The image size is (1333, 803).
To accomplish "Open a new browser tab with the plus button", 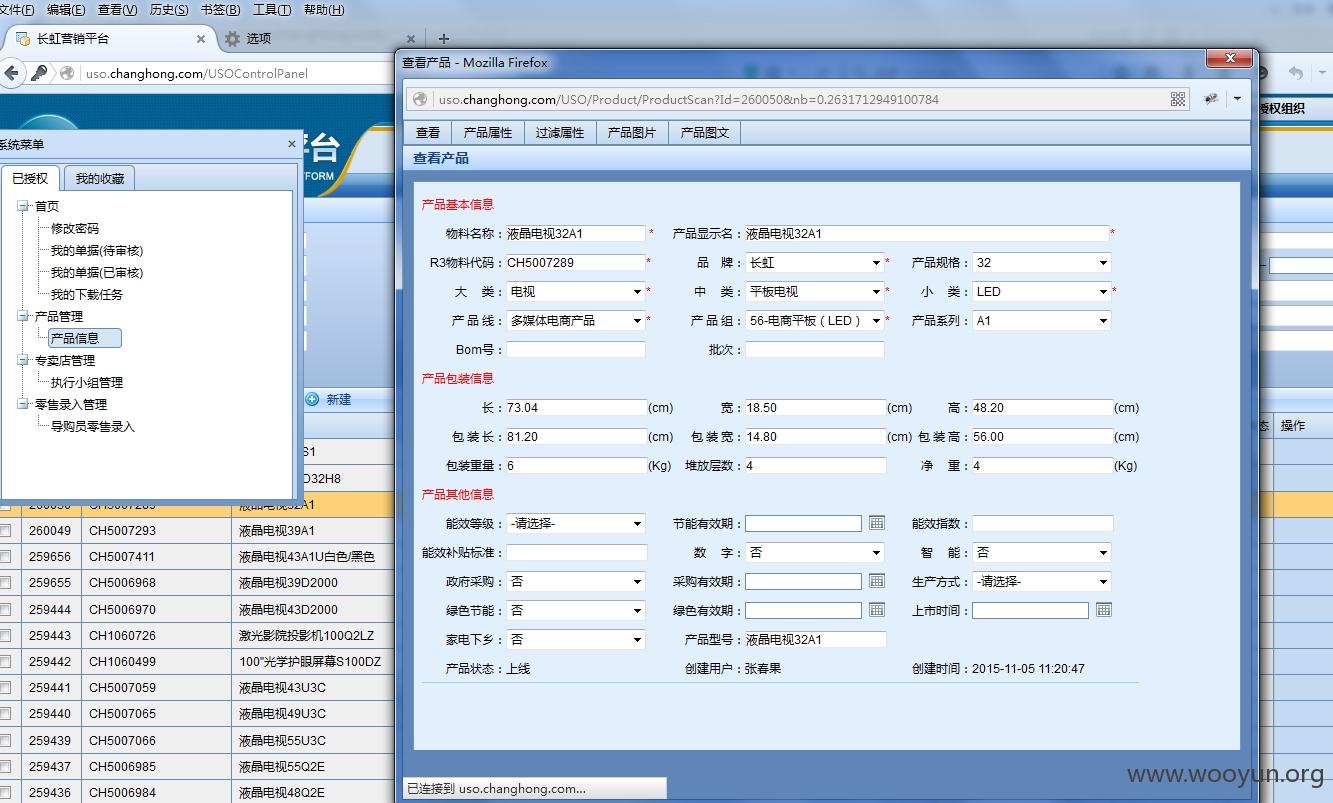I will pos(444,39).
